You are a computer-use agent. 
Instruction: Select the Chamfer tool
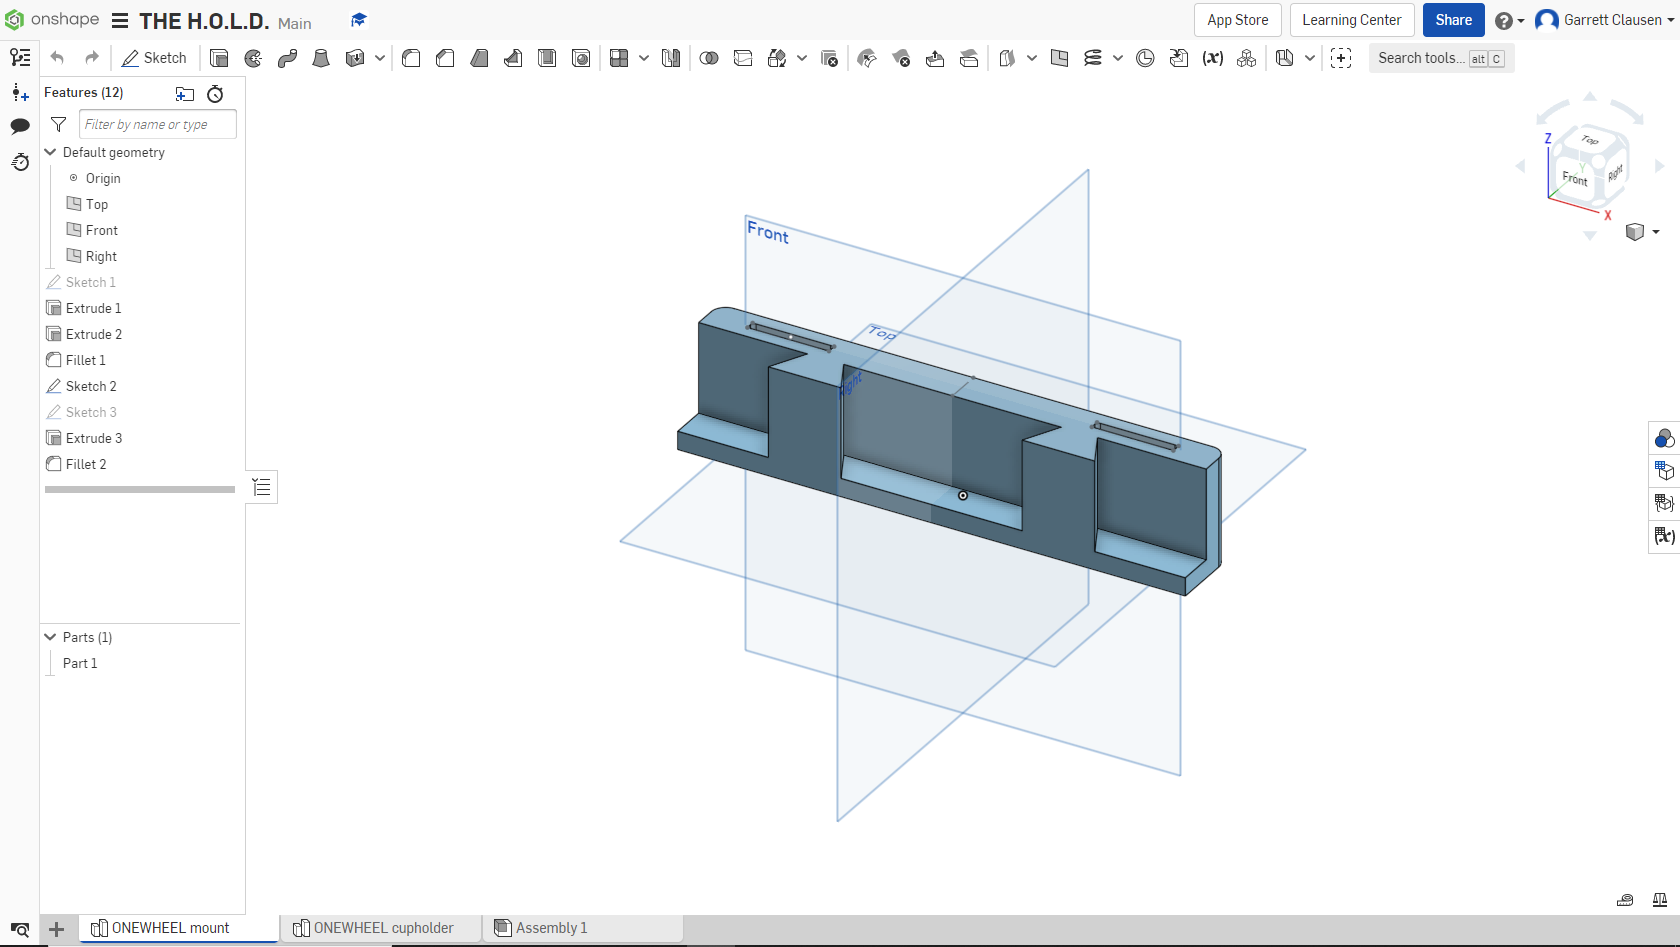(x=445, y=58)
